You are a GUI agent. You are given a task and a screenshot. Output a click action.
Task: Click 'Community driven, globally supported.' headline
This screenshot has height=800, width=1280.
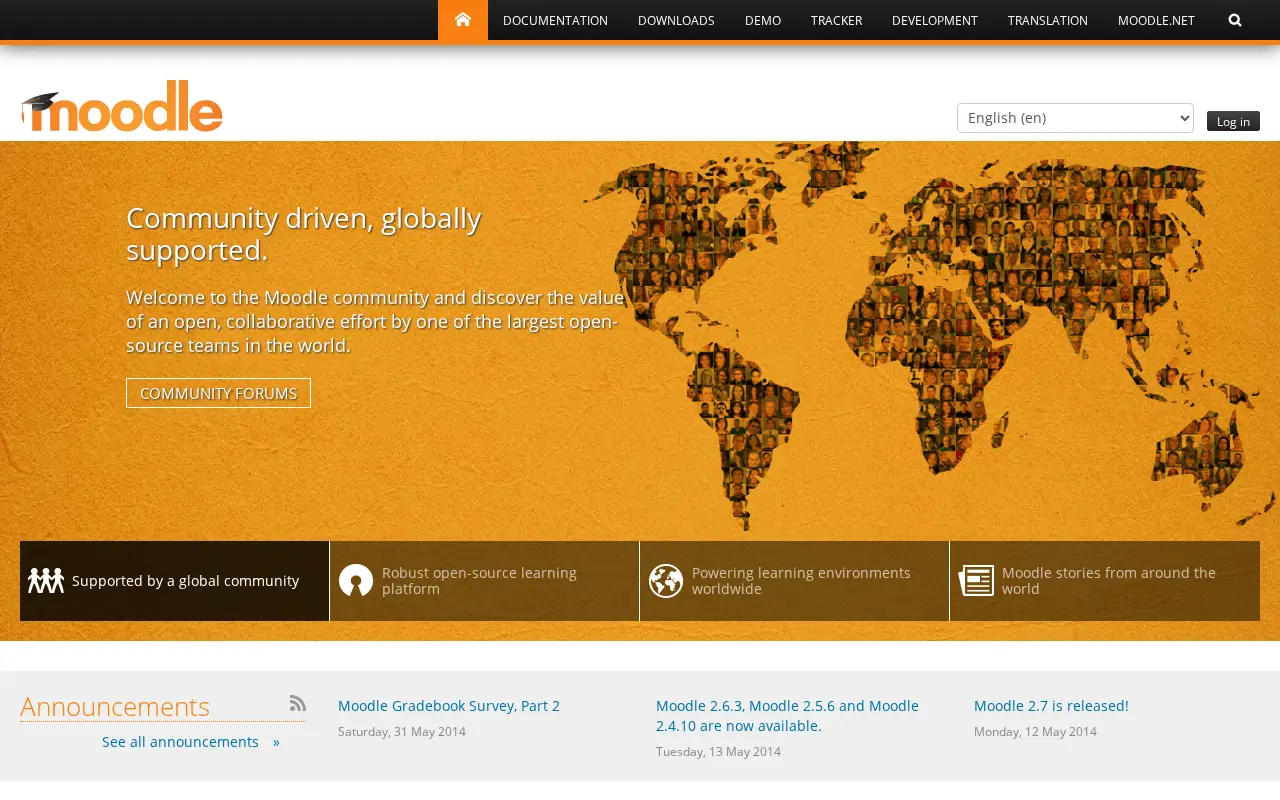(x=304, y=234)
